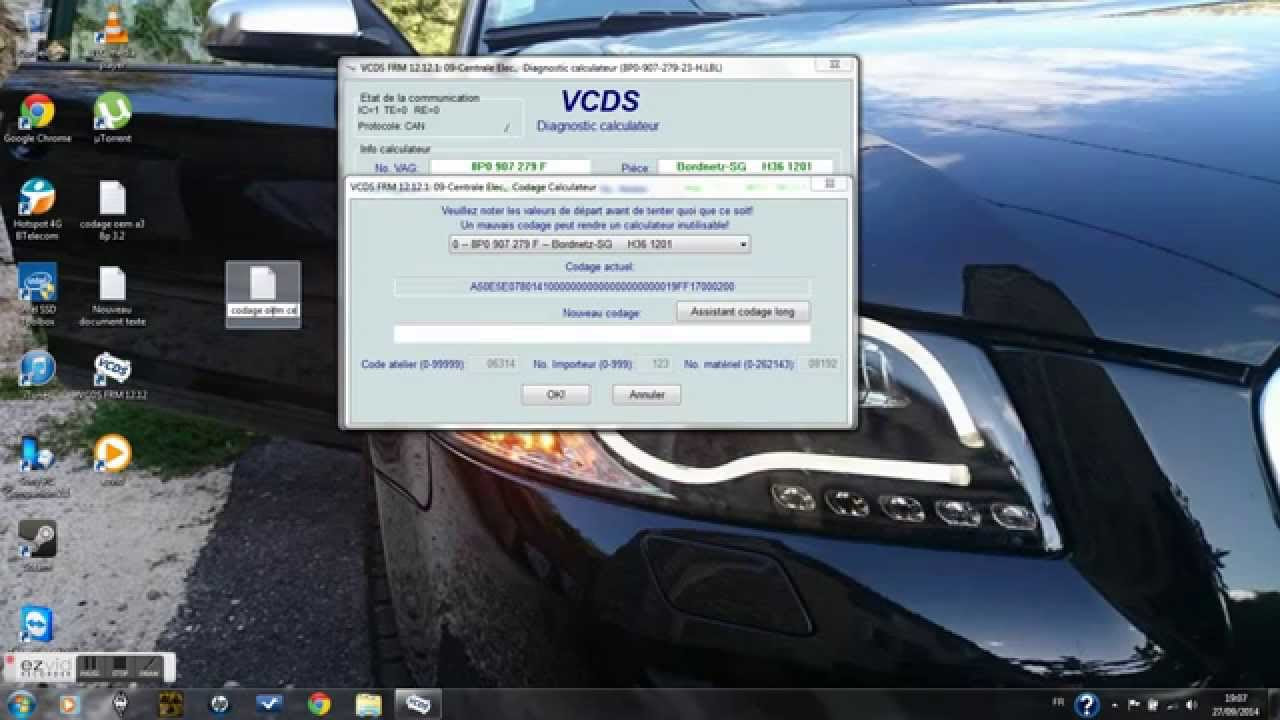
Task: Confirm with the 'OK!' button
Action: coord(556,395)
